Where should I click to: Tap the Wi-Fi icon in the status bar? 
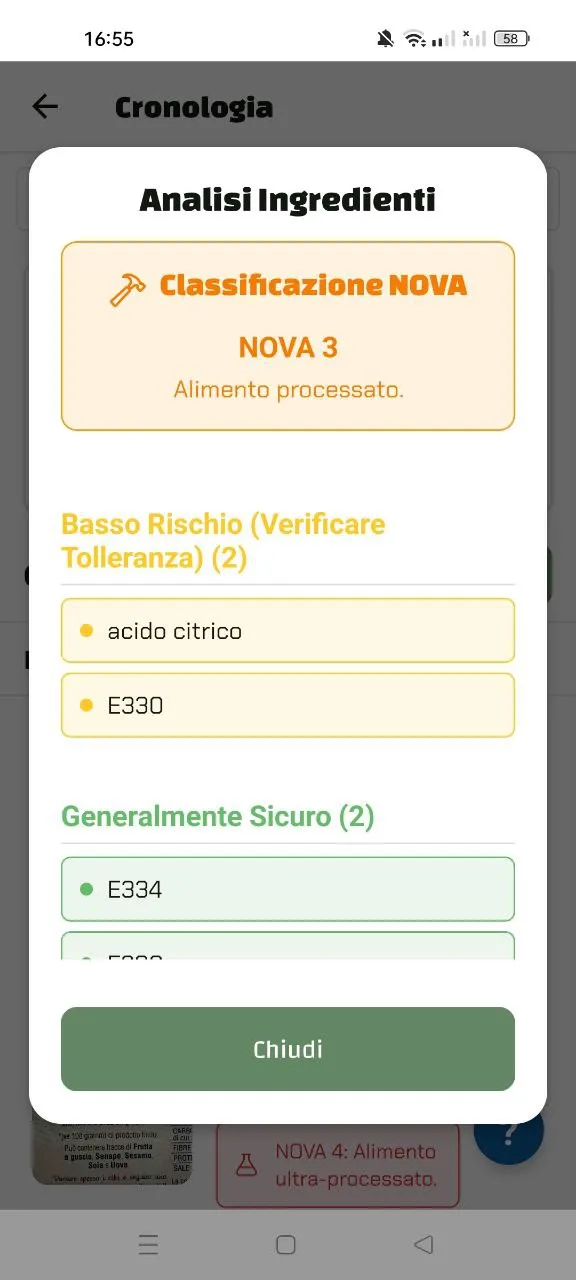(413, 38)
